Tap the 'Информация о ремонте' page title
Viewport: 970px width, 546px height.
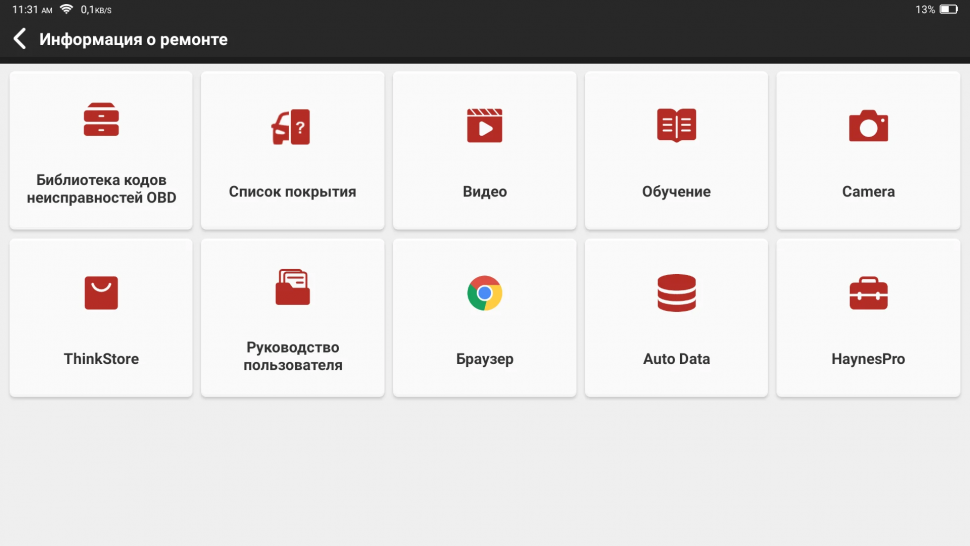coord(133,40)
